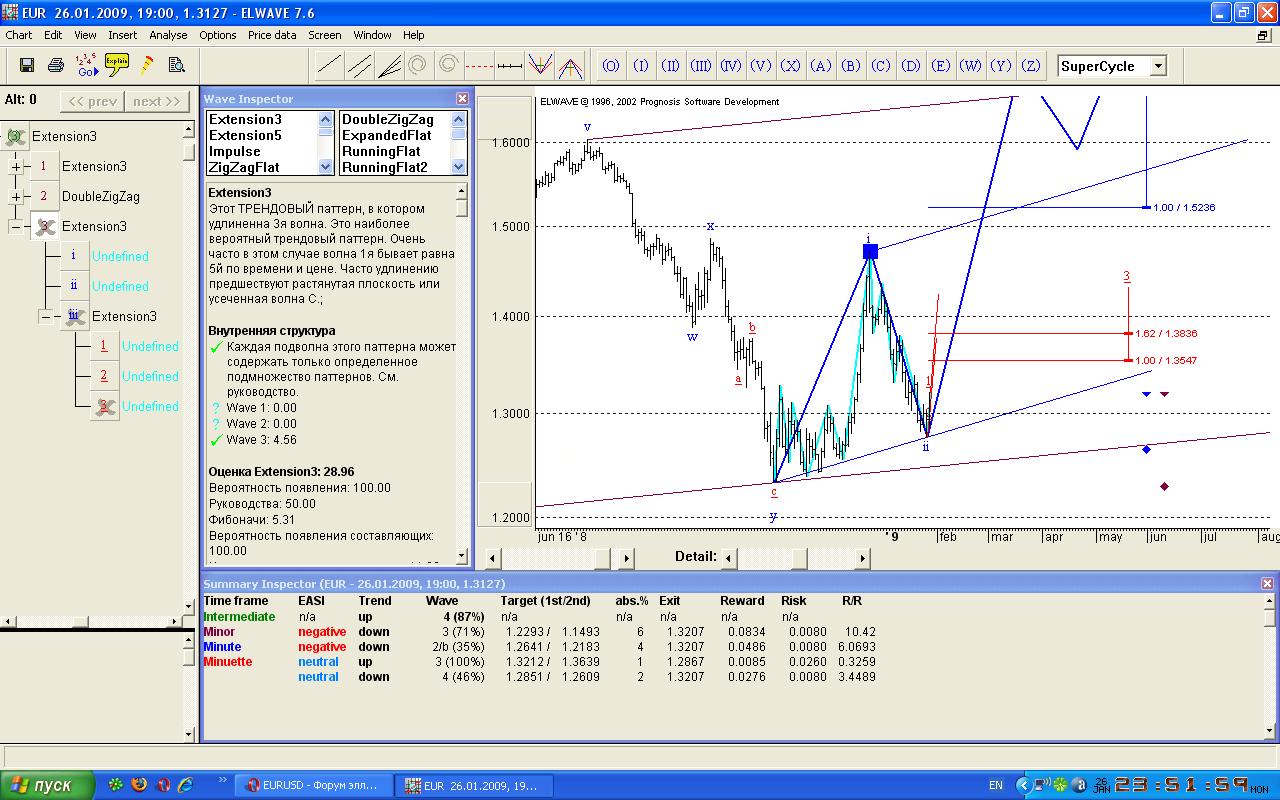This screenshot has height=800, width=1280.
Task: Select the Impulse pattern in left list
Action: 234,152
